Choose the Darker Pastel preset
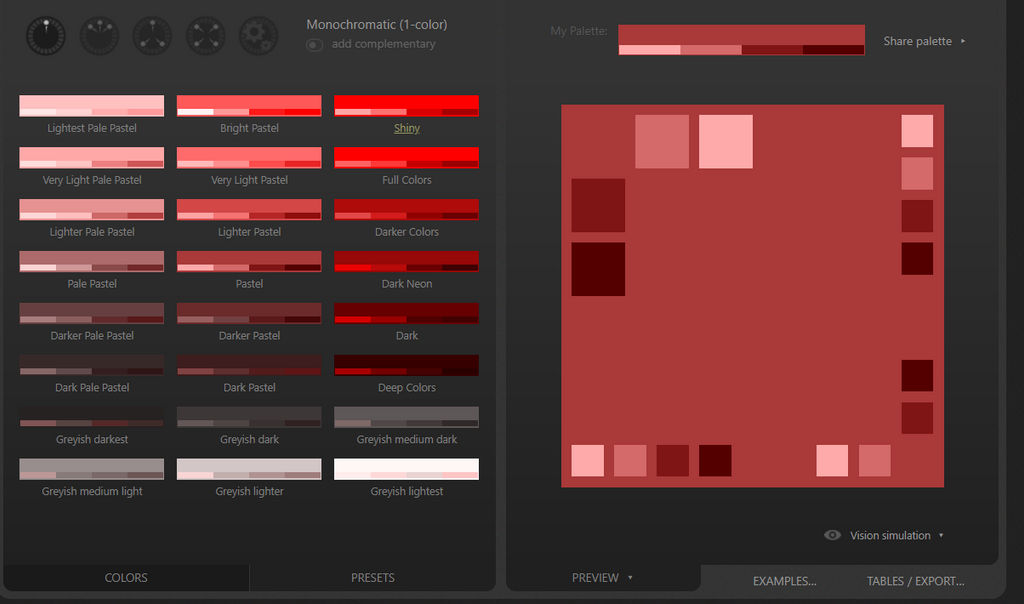The height and width of the screenshot is (604, 1024). point(249,313)
